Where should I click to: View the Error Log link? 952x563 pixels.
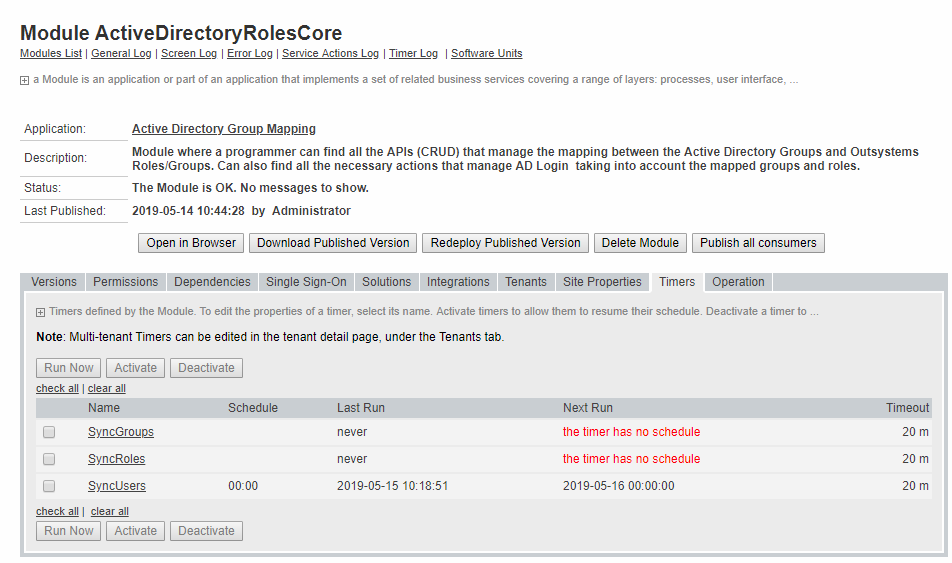pos(249,53)
